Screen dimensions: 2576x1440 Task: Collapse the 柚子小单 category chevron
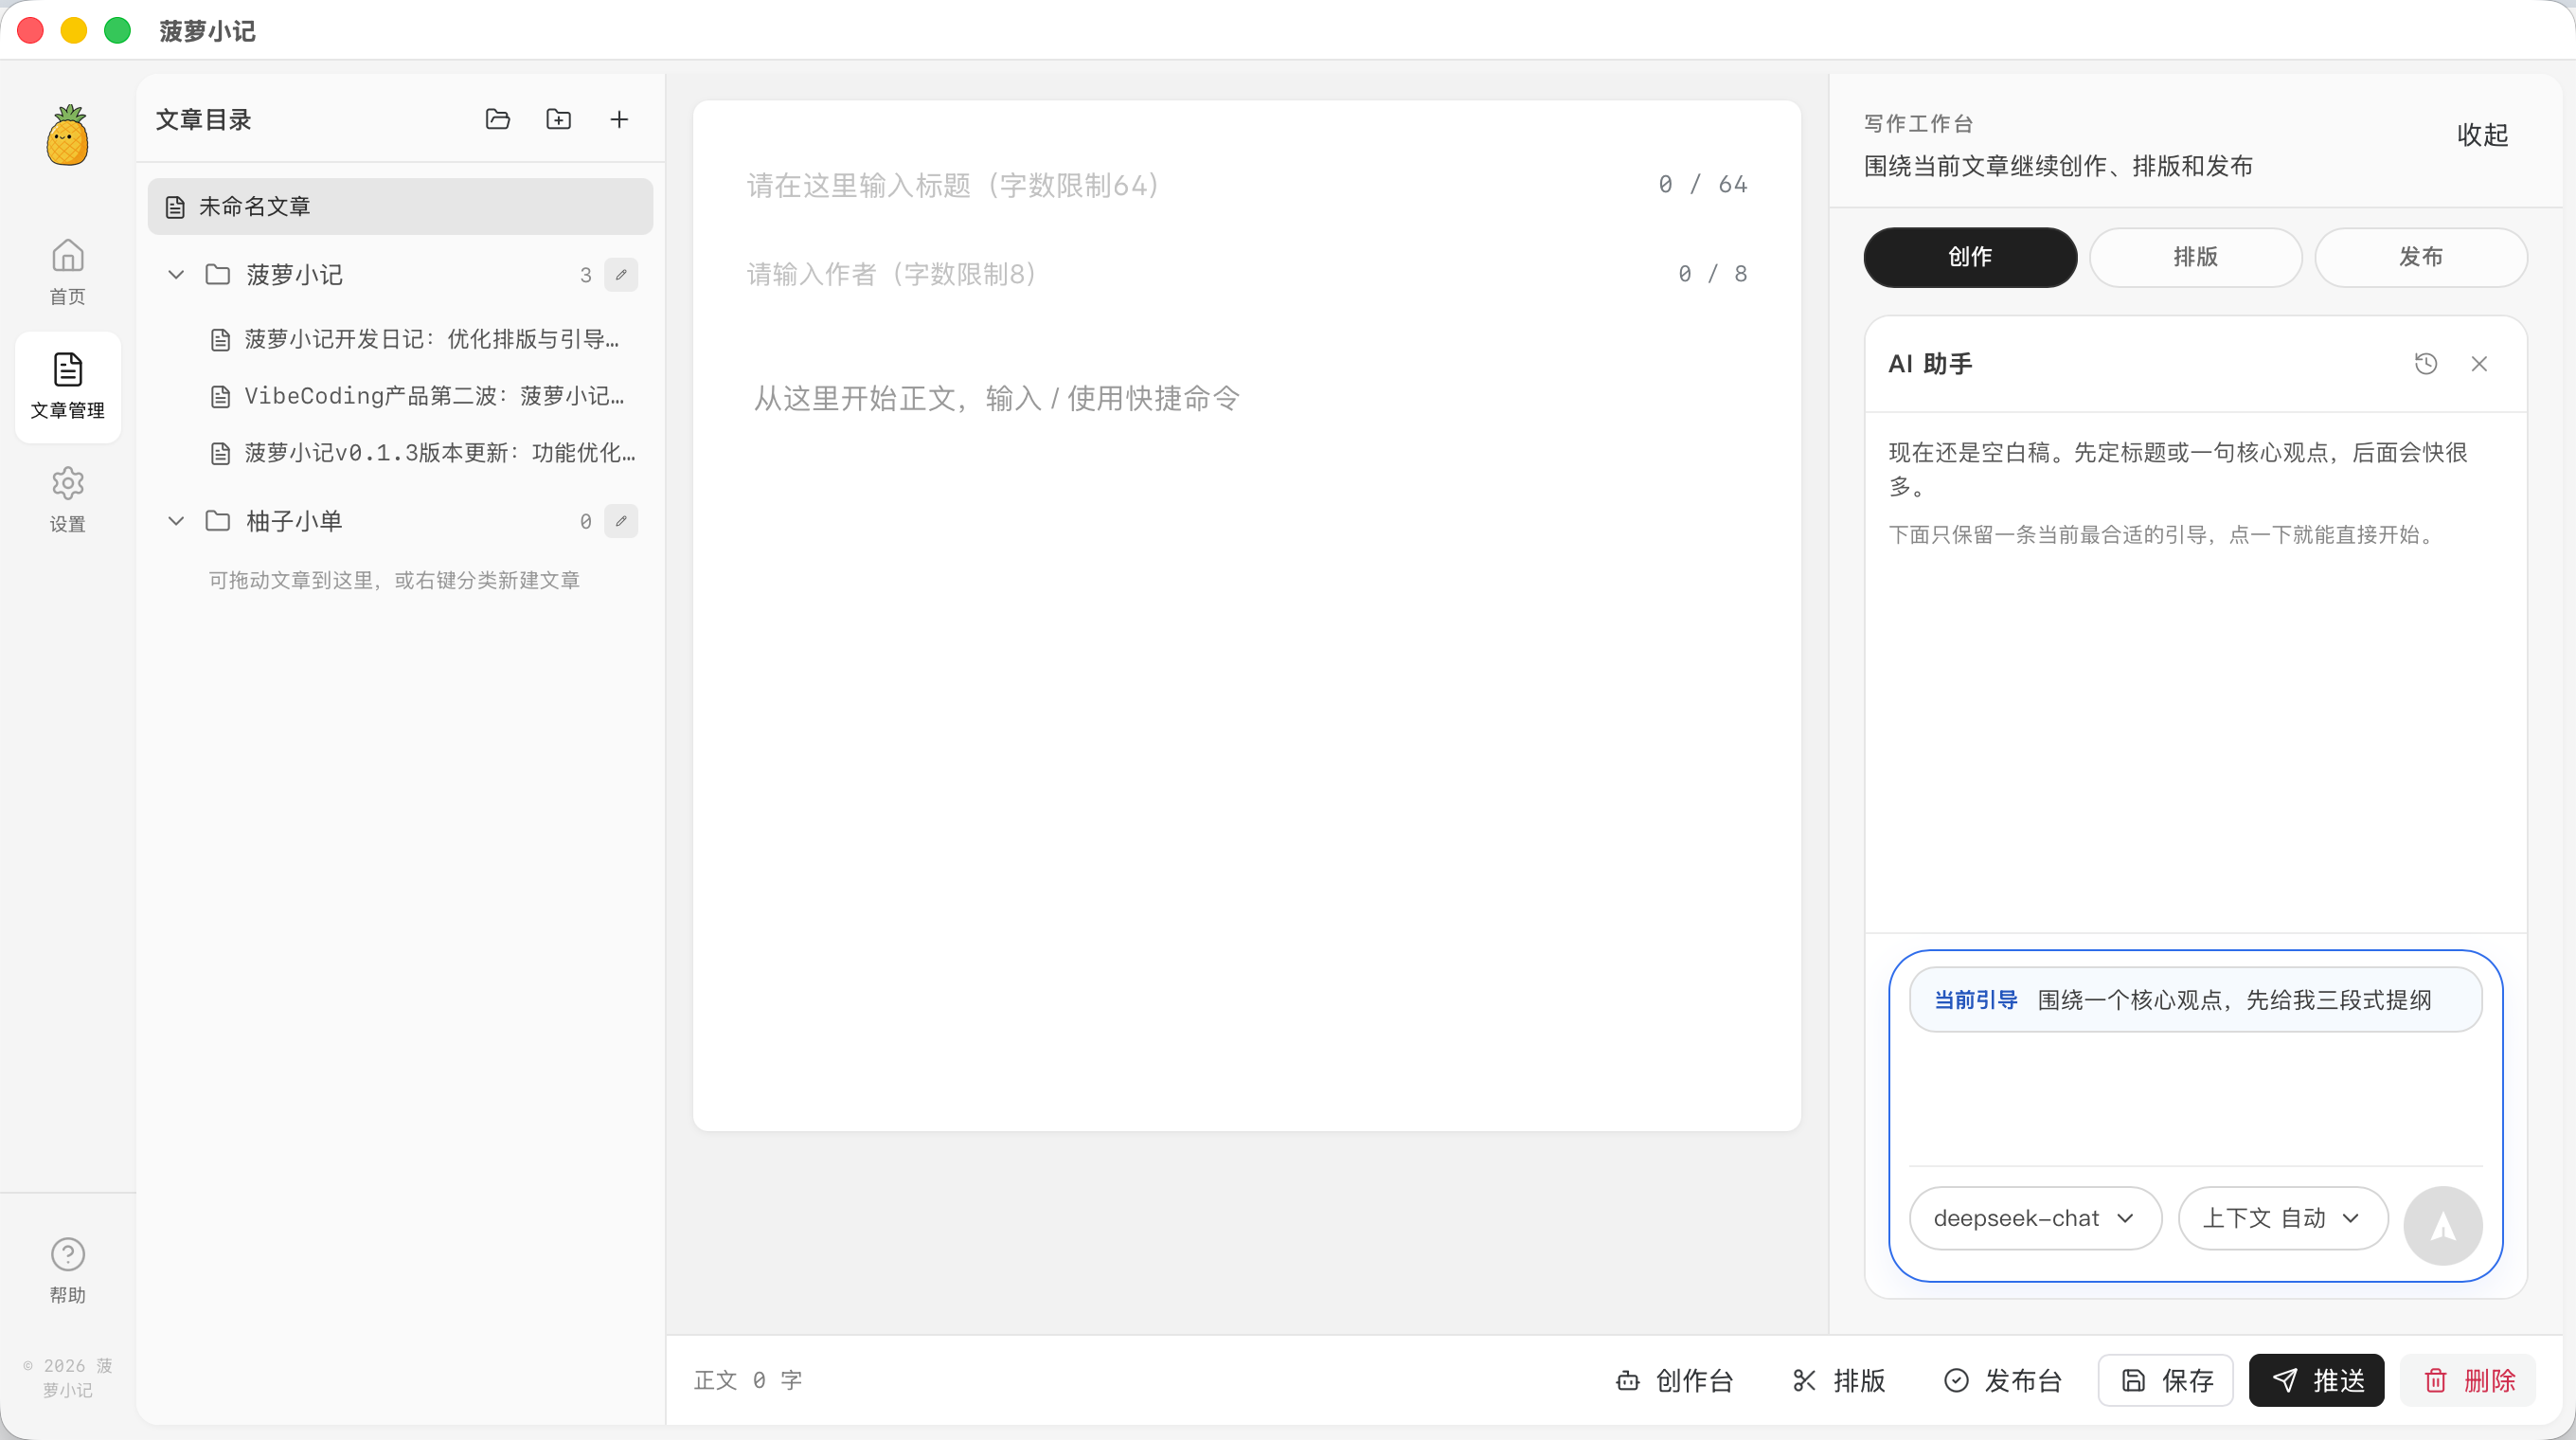coord(176,520)
